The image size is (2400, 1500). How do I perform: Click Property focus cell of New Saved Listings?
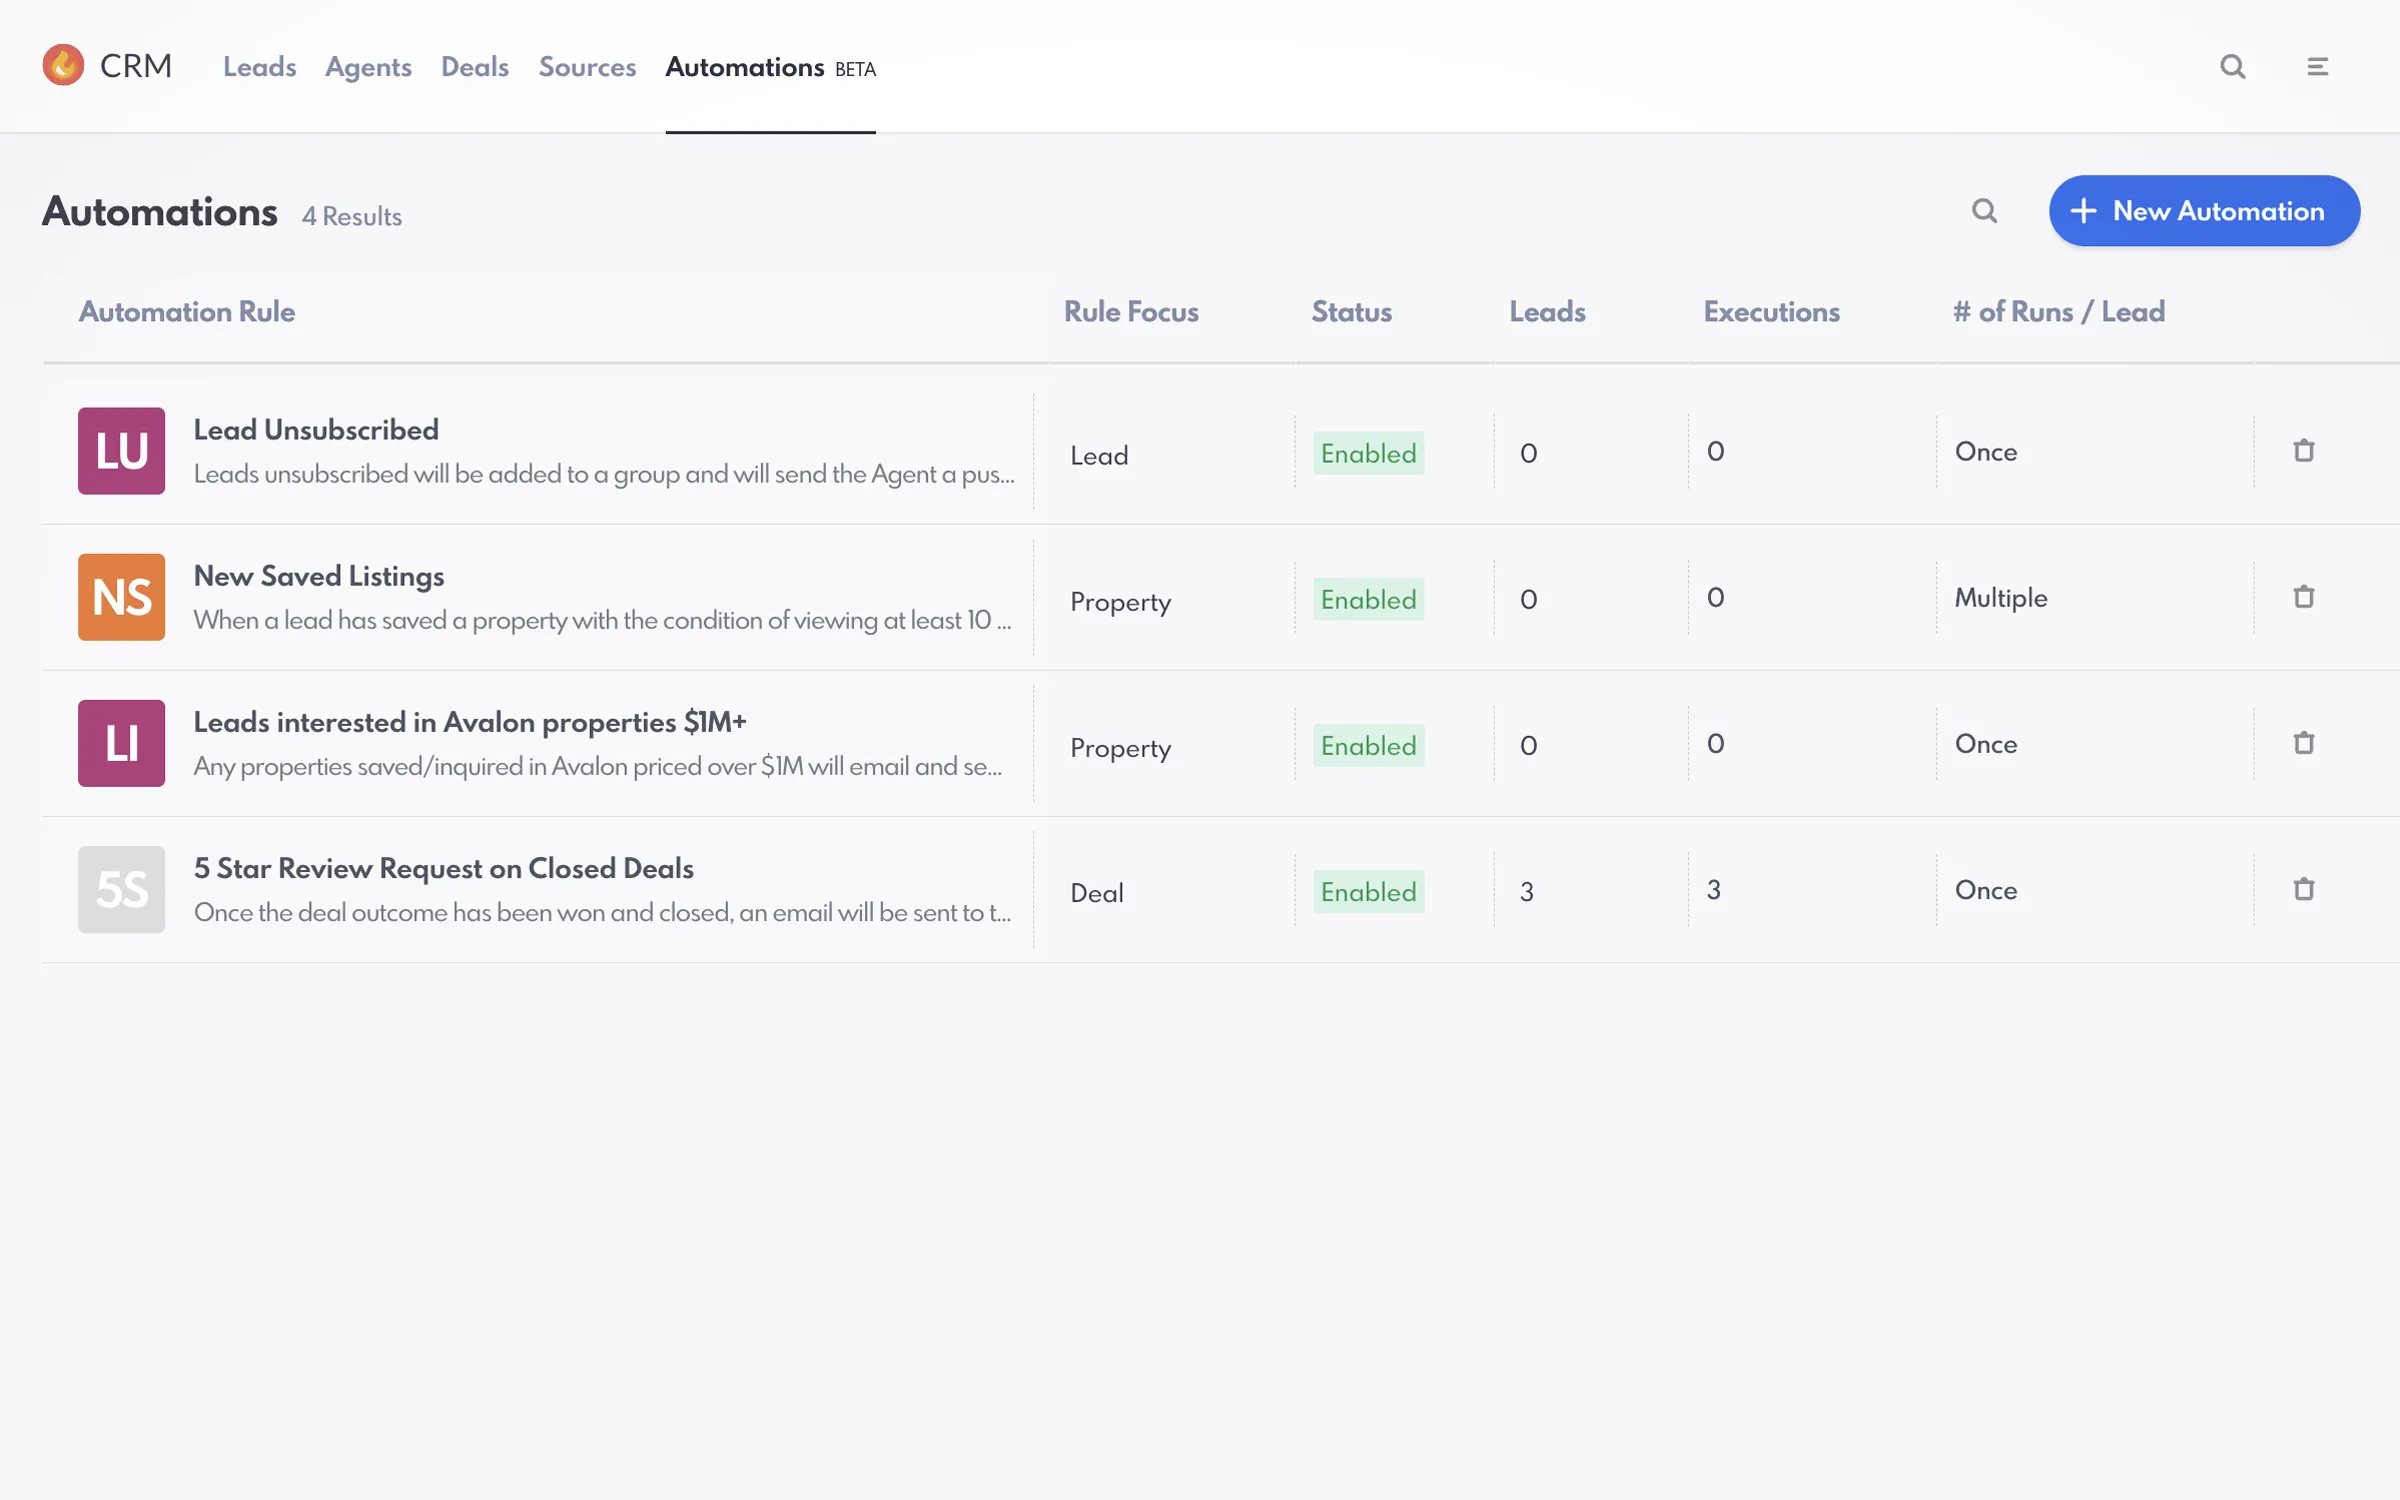click(1120, 603)
